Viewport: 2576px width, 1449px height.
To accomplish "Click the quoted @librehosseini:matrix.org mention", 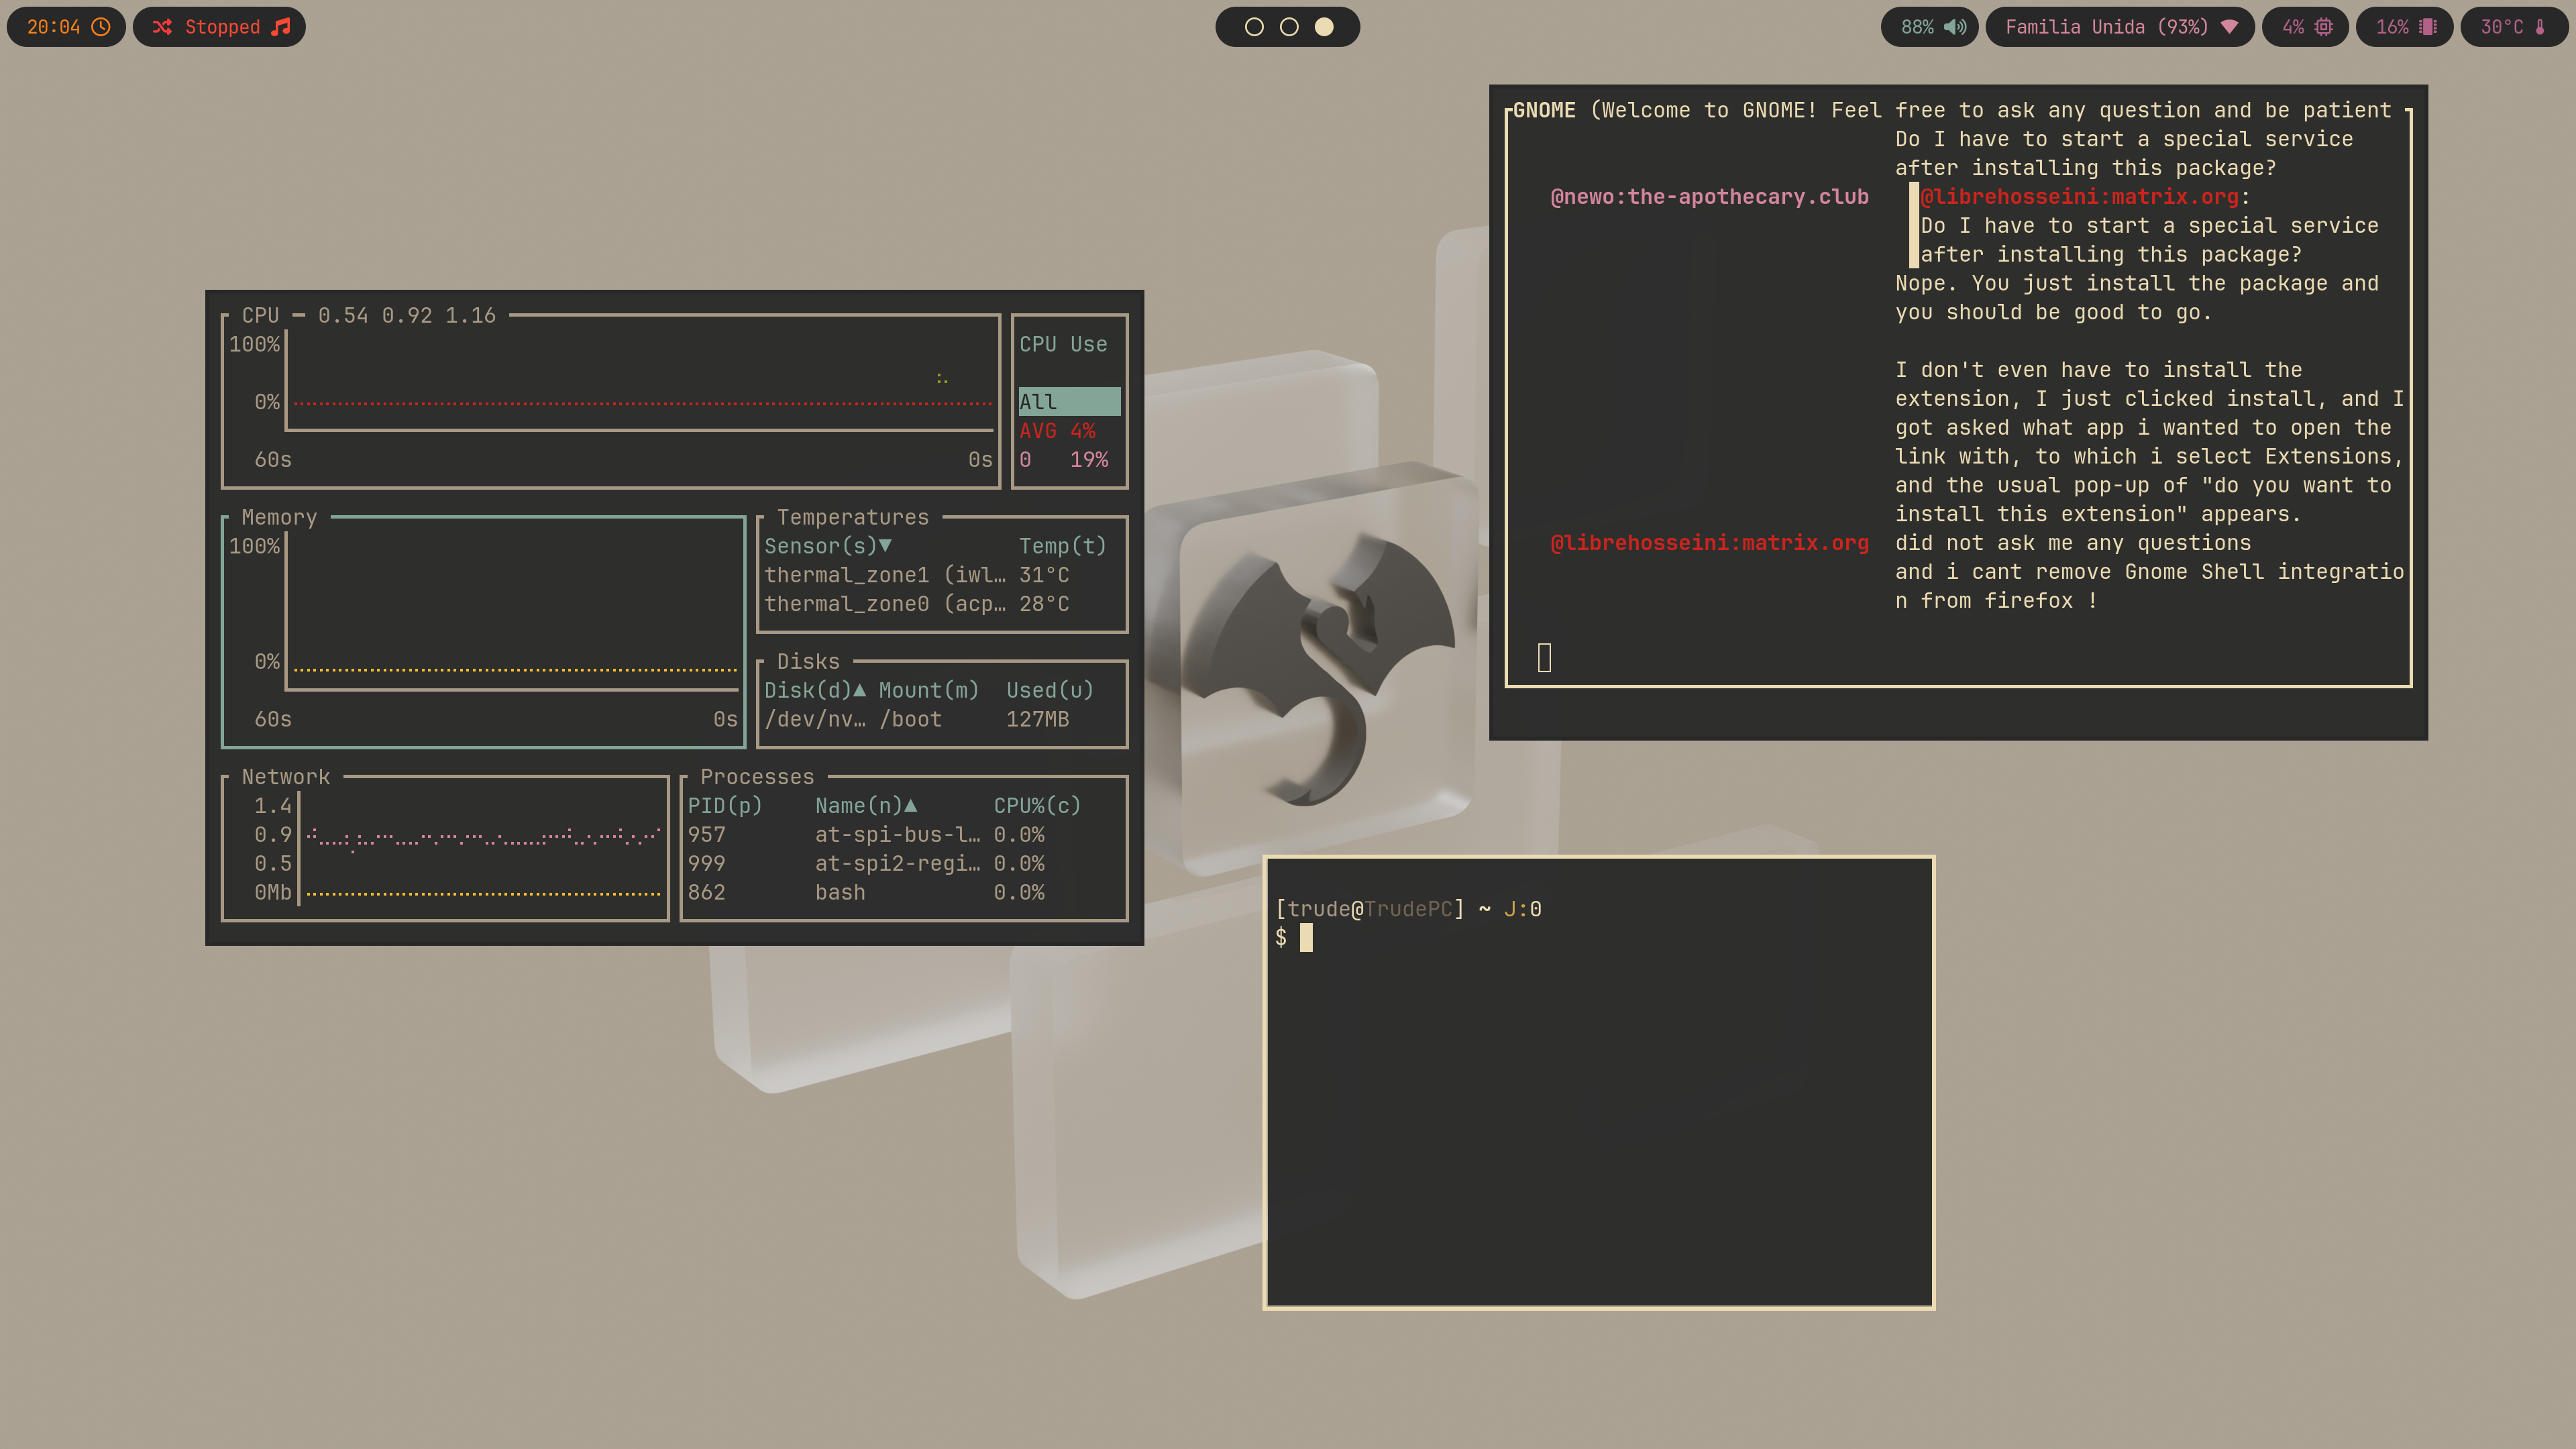I will [x=2079, y=197].
